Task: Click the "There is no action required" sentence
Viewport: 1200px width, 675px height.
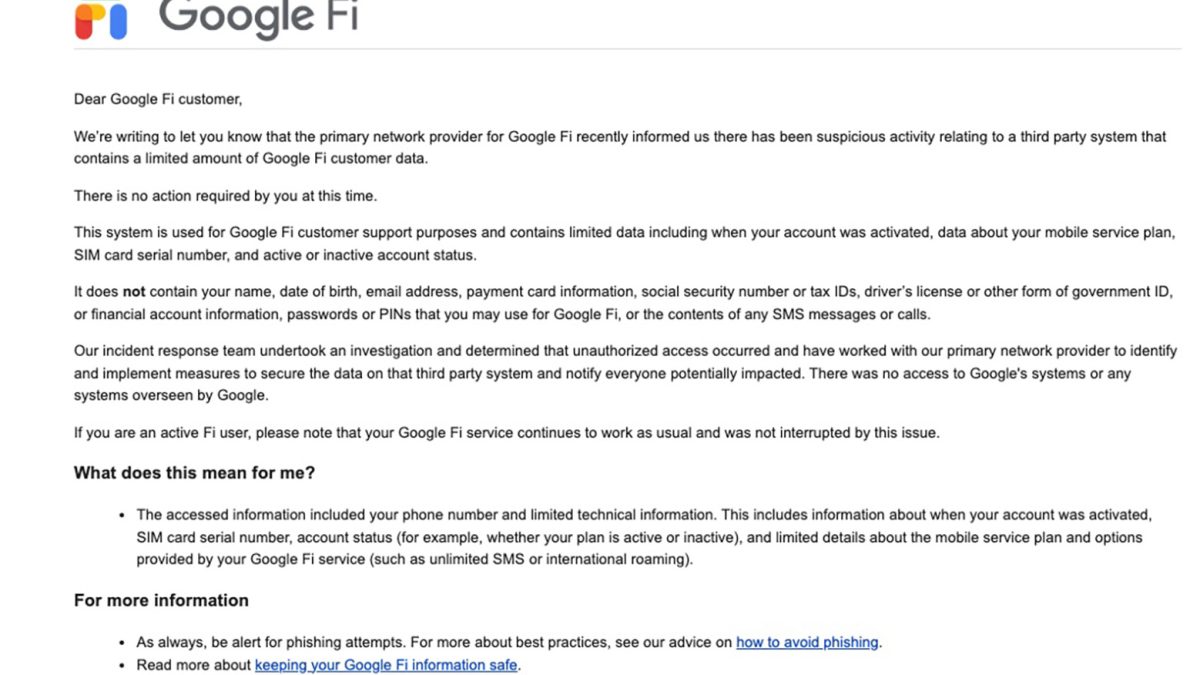Action: coord(225,196)
